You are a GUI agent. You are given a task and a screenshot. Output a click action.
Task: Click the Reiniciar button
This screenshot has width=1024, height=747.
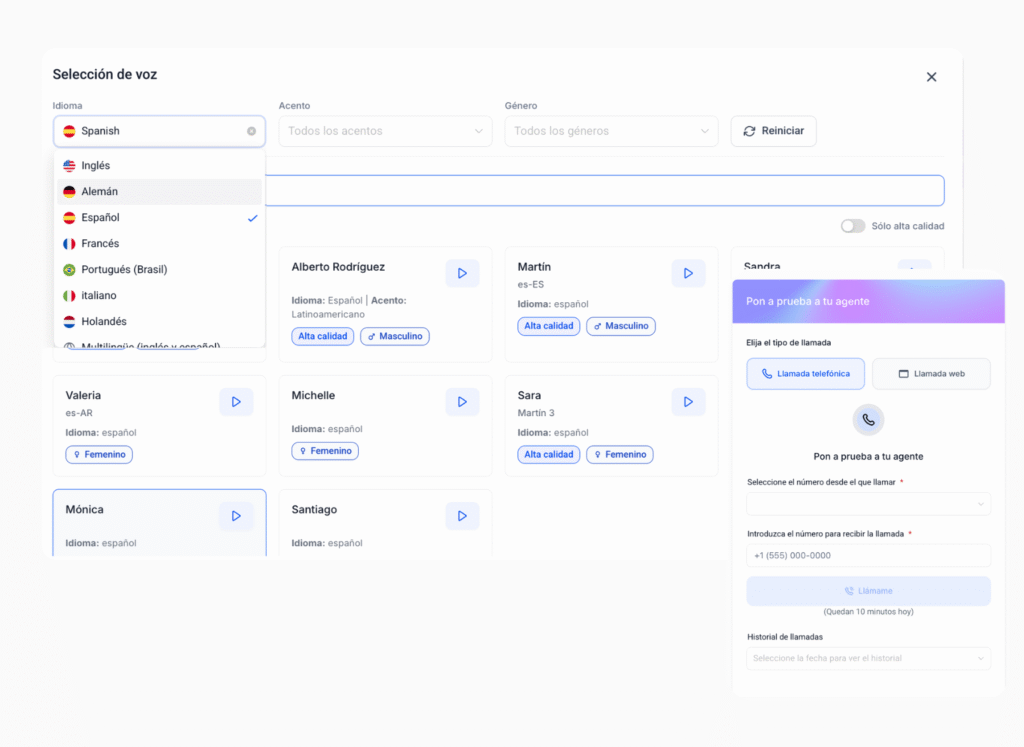tap(774, 131)
